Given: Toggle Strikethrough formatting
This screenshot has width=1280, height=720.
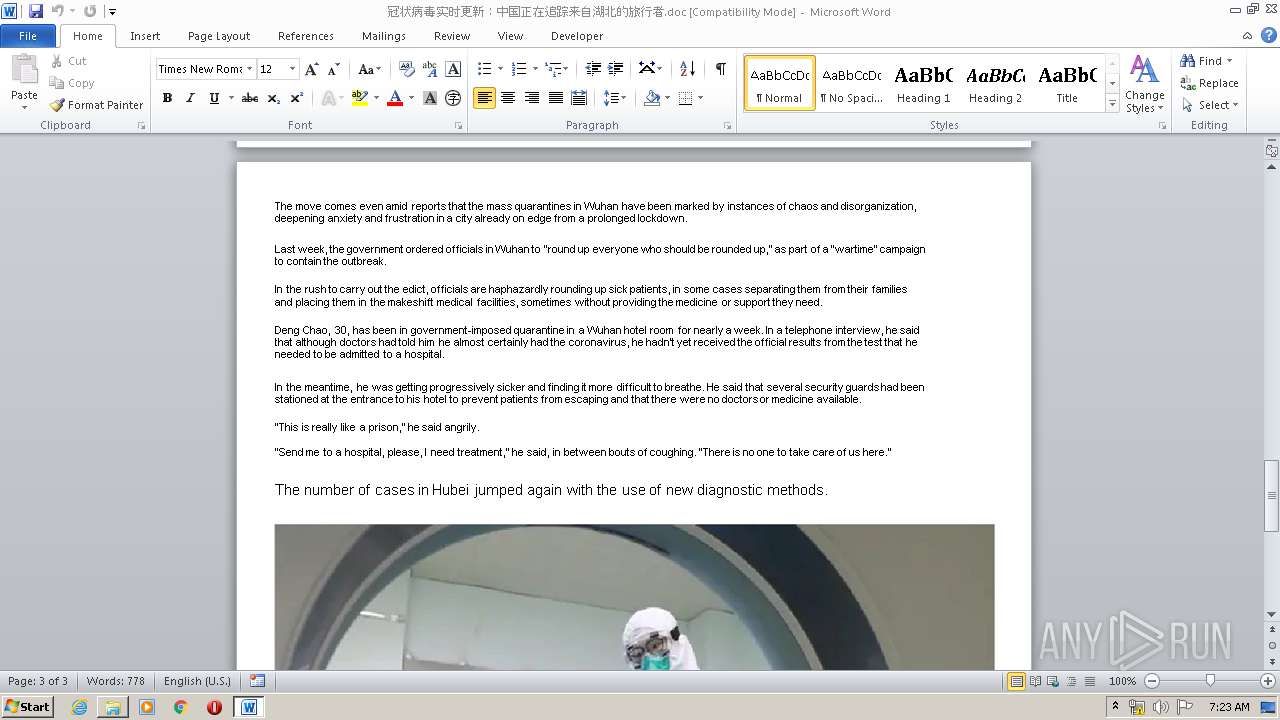Looking at the screenshot, I should [x=250, y=98].
